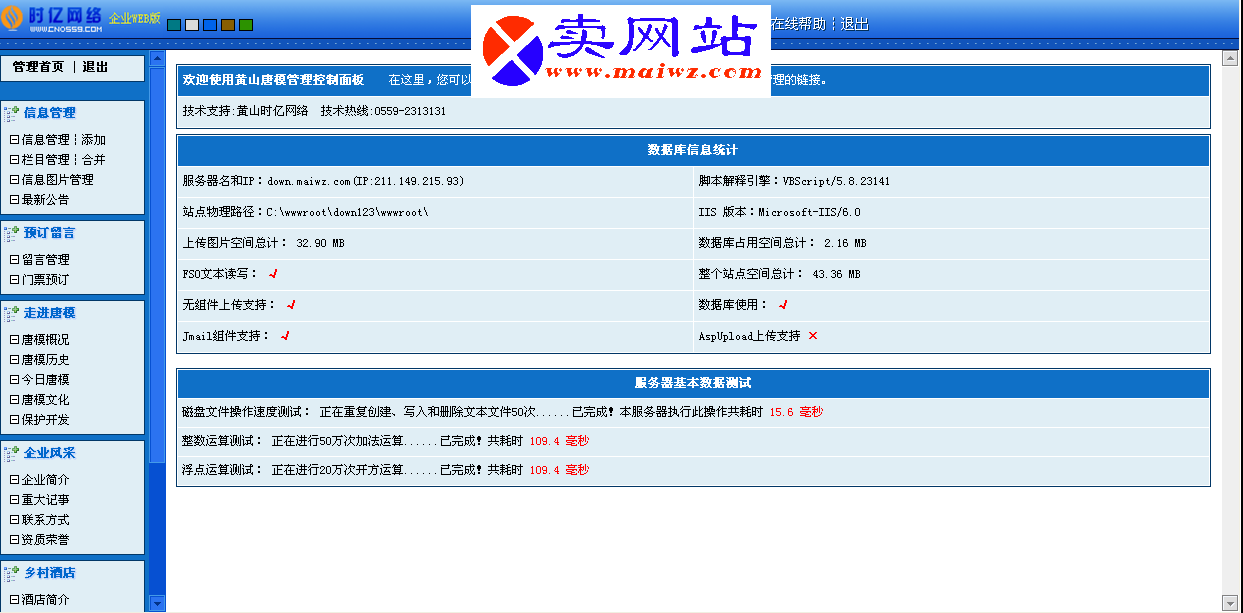Click the Microsoft-IIS/6.0 version value
The width and height of the screenshot is (1243, 613).
[809, 212]
